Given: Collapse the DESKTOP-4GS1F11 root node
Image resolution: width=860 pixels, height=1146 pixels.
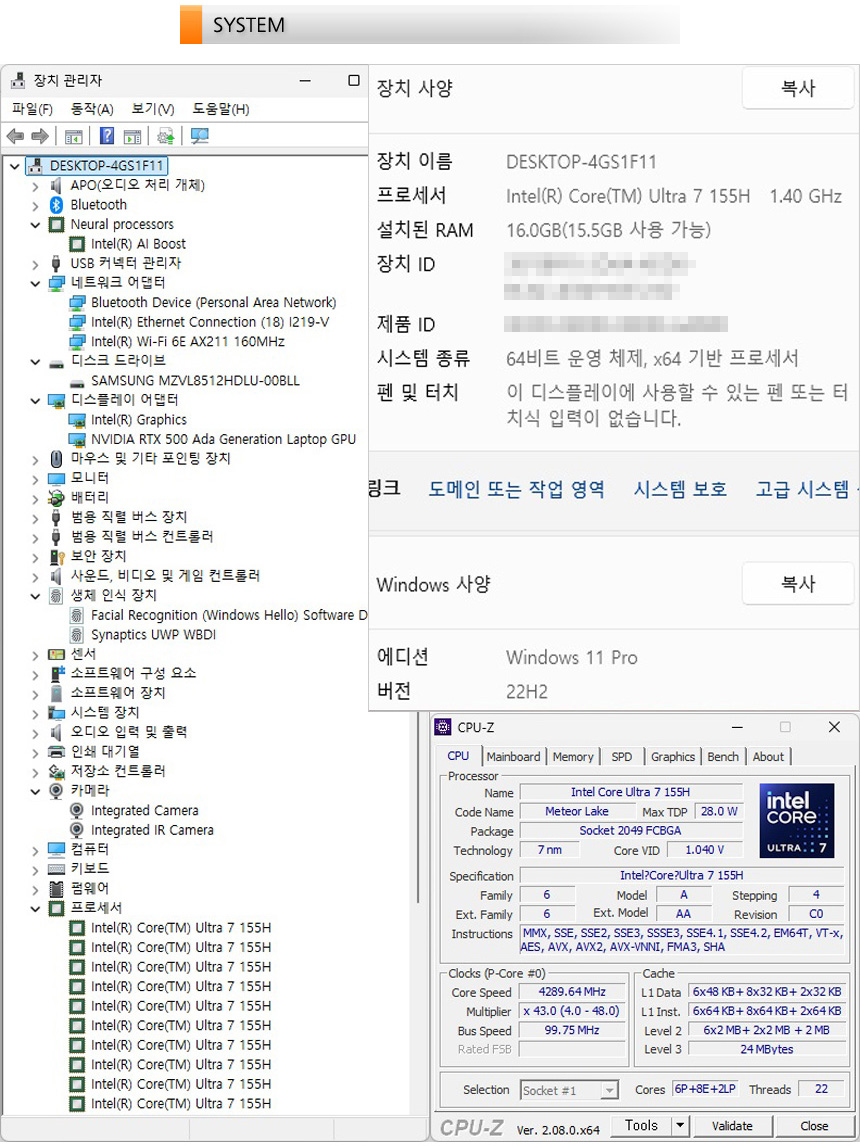Looking at the screenshot, I should pos(15,166).
